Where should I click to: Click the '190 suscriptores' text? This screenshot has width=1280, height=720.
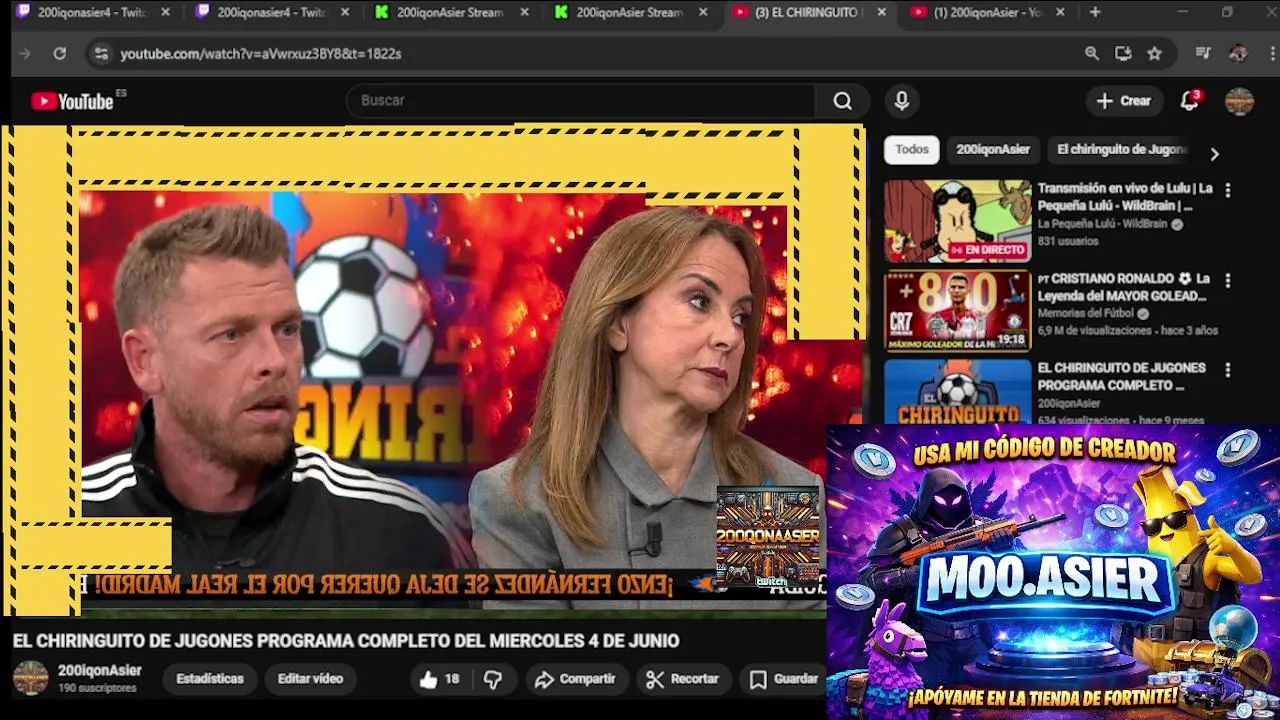(97, 688)
